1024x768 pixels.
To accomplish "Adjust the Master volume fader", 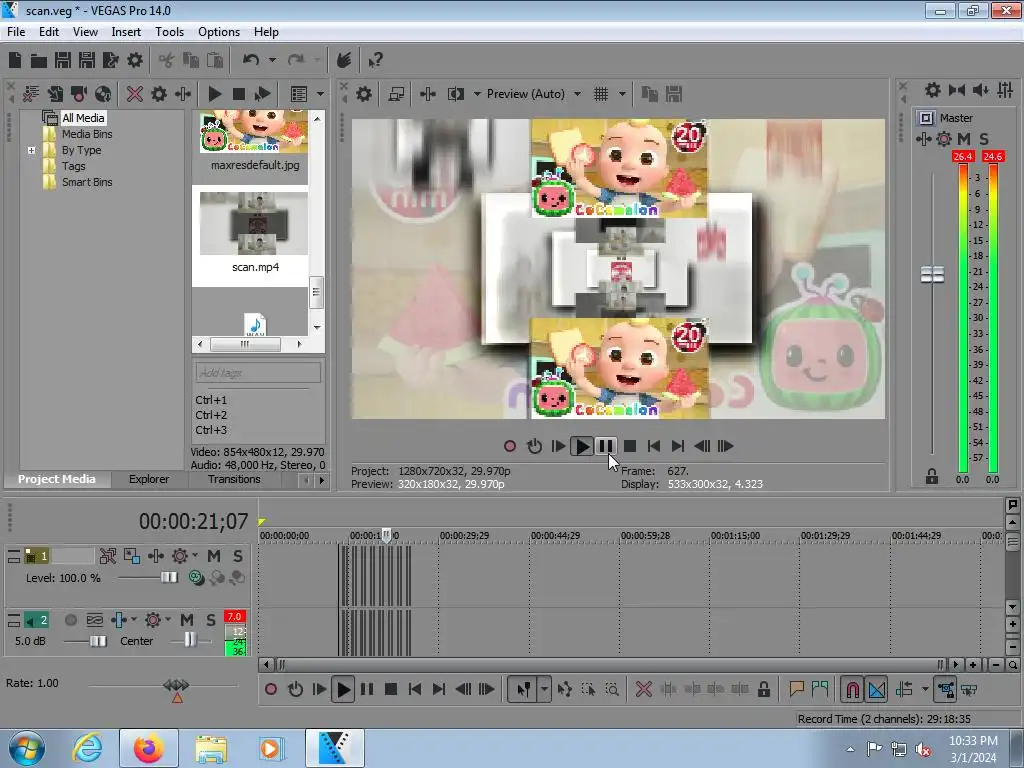I will point(932,274).
